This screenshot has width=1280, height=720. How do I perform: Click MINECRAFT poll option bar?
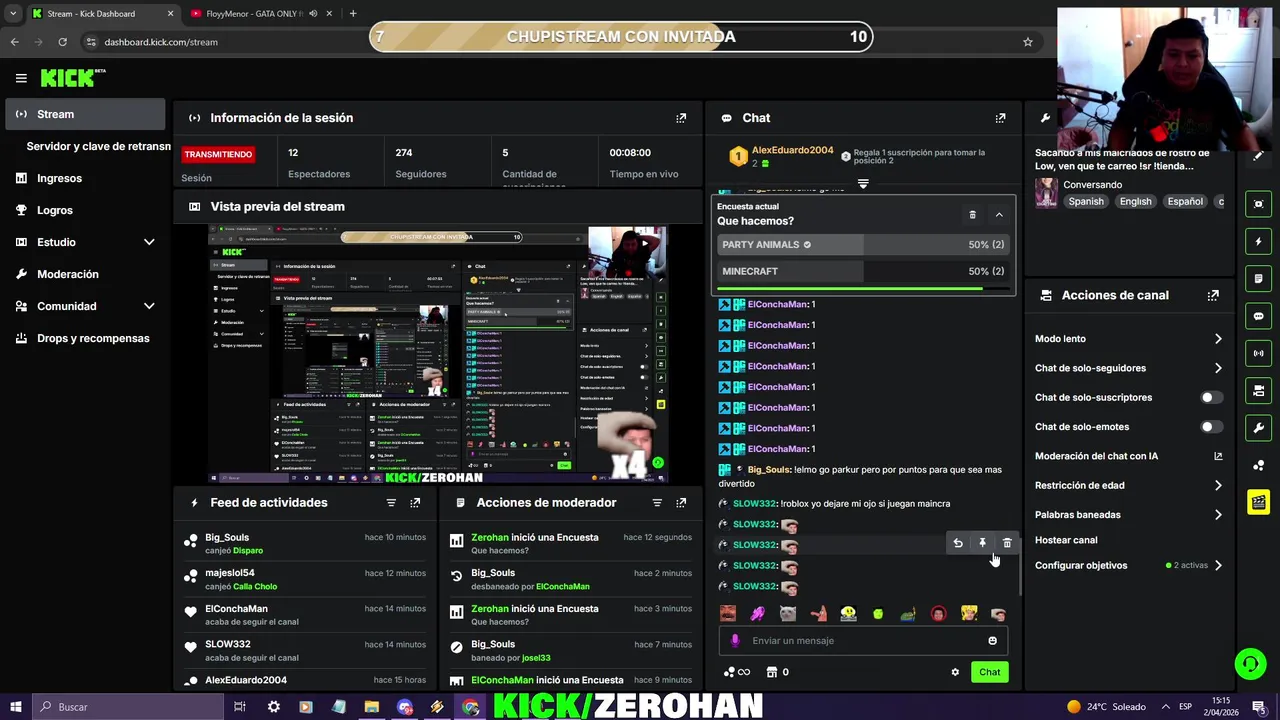pyautogui.click(x=863, y=271)
